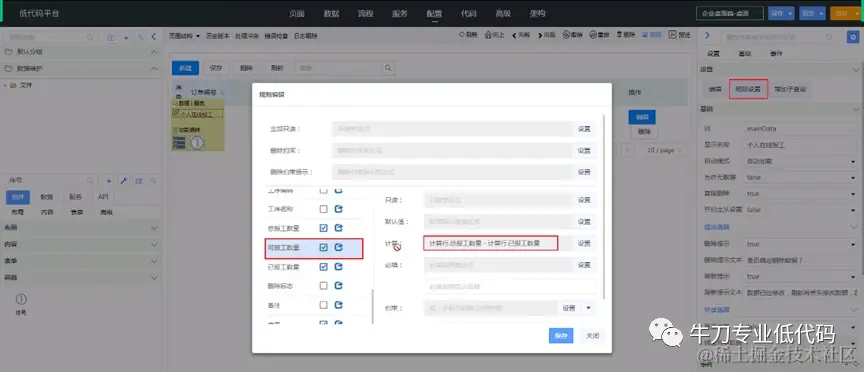Click 设置 button beside 全部只读 field

(584, 129)
